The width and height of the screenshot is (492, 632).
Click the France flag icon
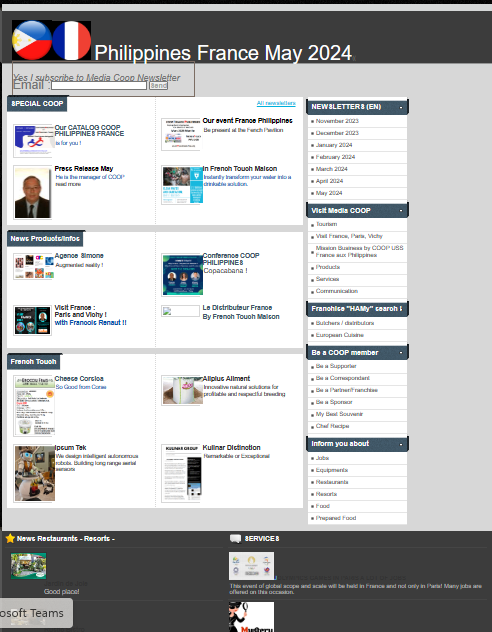[x=71, y=40]
